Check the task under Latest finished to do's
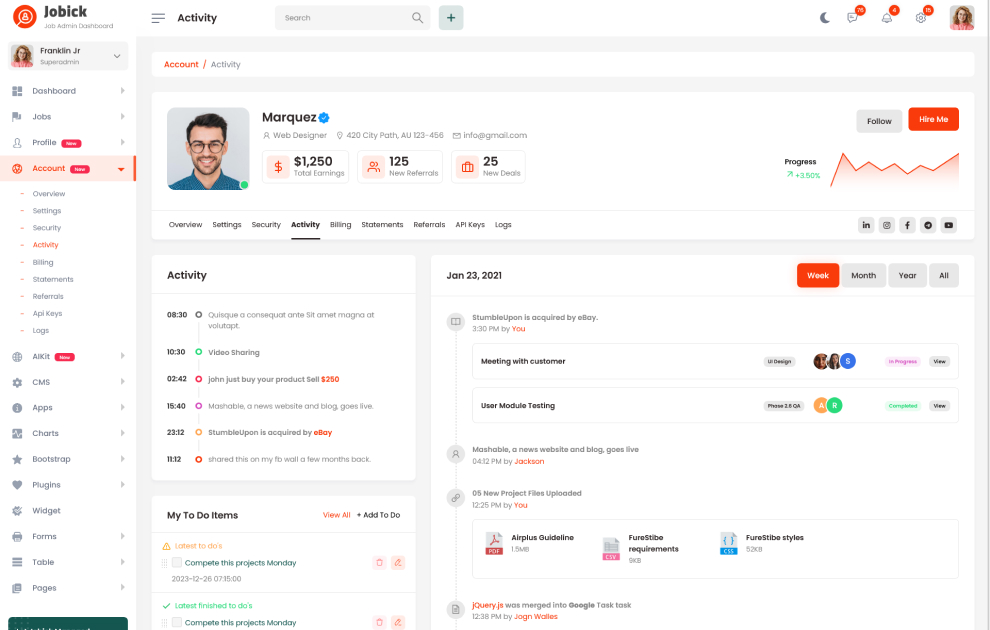The height and width of the screenshot is (630, 990). (177, 622)
